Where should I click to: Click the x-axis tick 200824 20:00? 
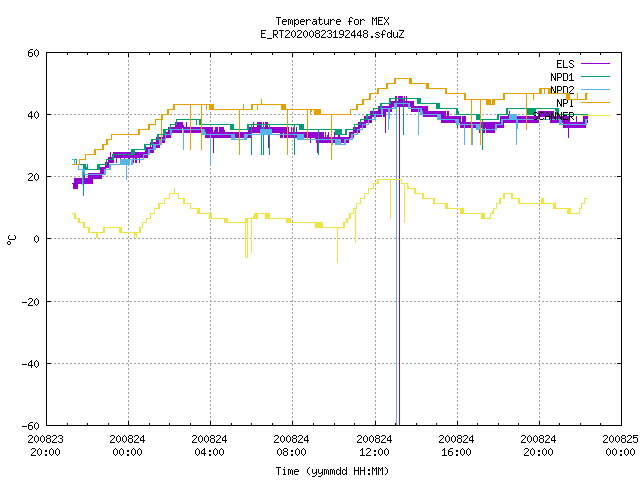(x=538, y=446)
